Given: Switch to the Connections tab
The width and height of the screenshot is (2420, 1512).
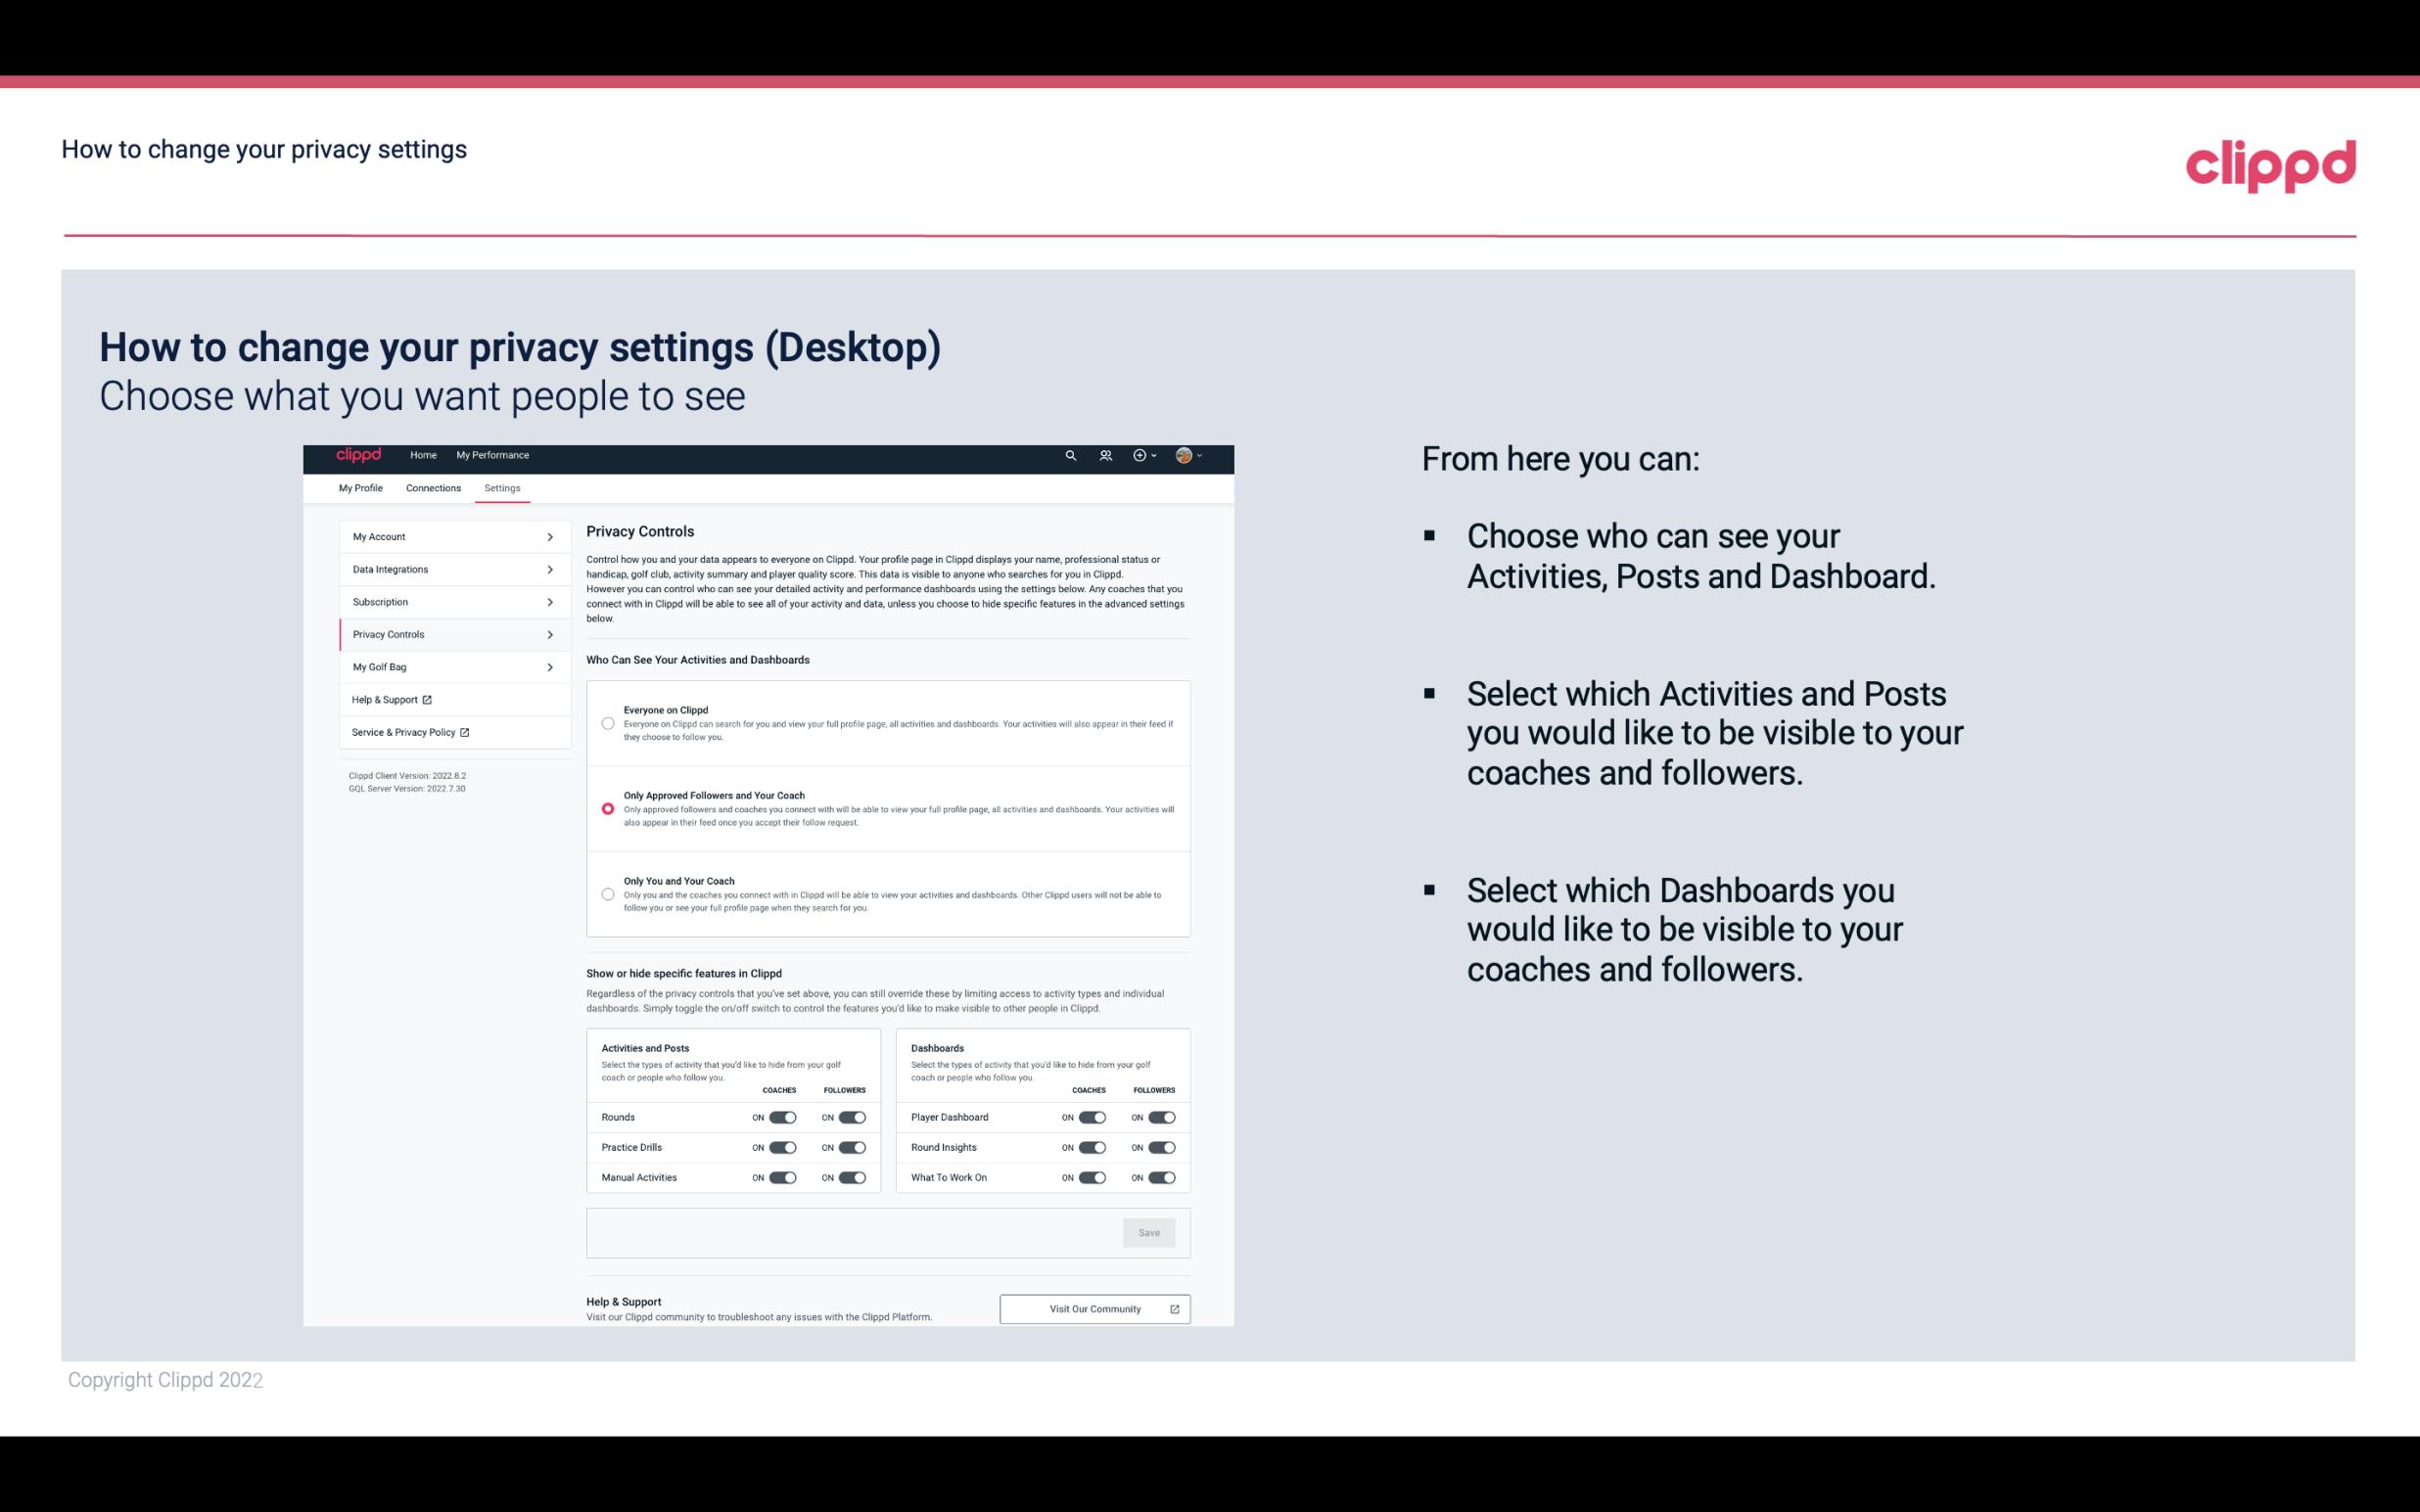Looking at the screenshot, I should tap(432, 487).
